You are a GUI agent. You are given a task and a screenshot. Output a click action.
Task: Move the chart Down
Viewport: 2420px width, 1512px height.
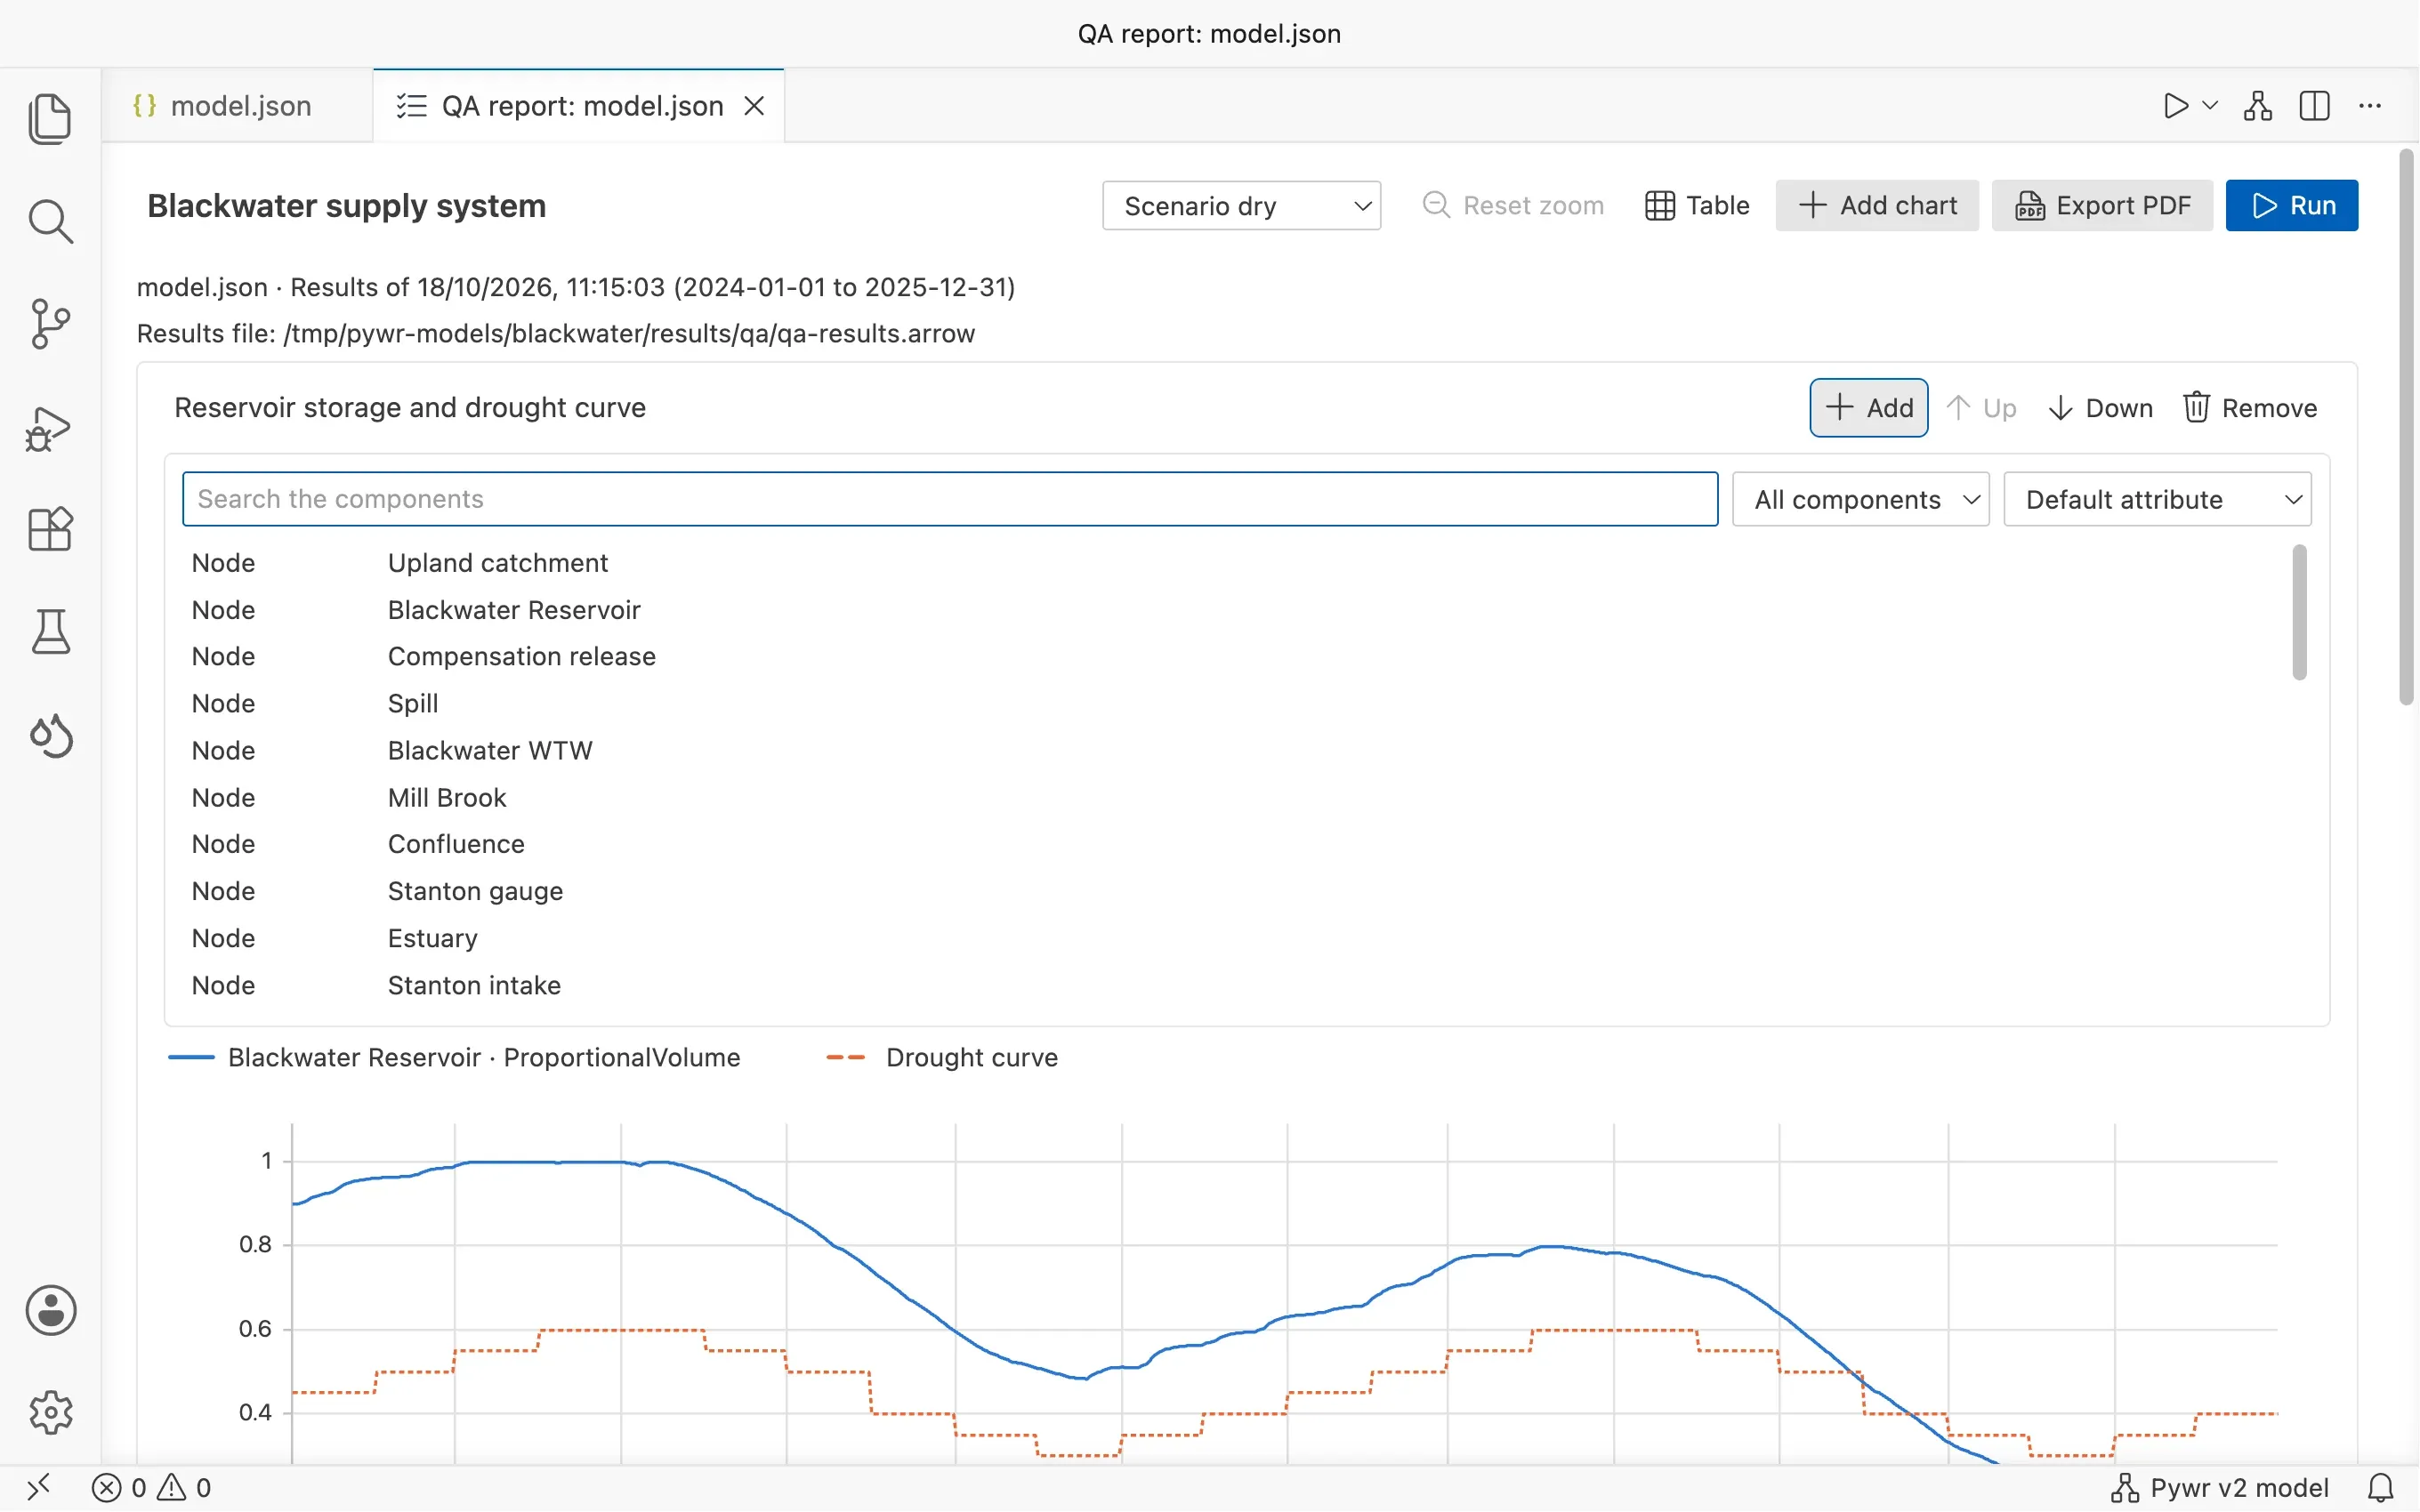2100,408
